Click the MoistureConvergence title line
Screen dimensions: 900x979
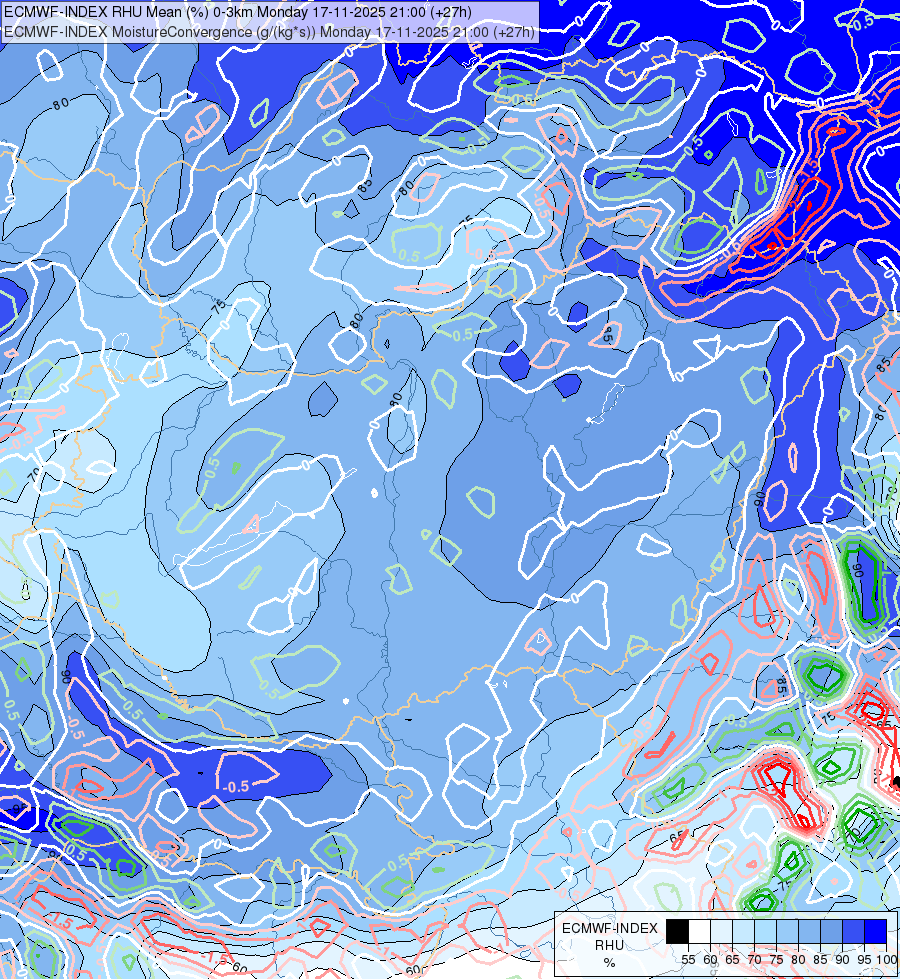[269, 31]
